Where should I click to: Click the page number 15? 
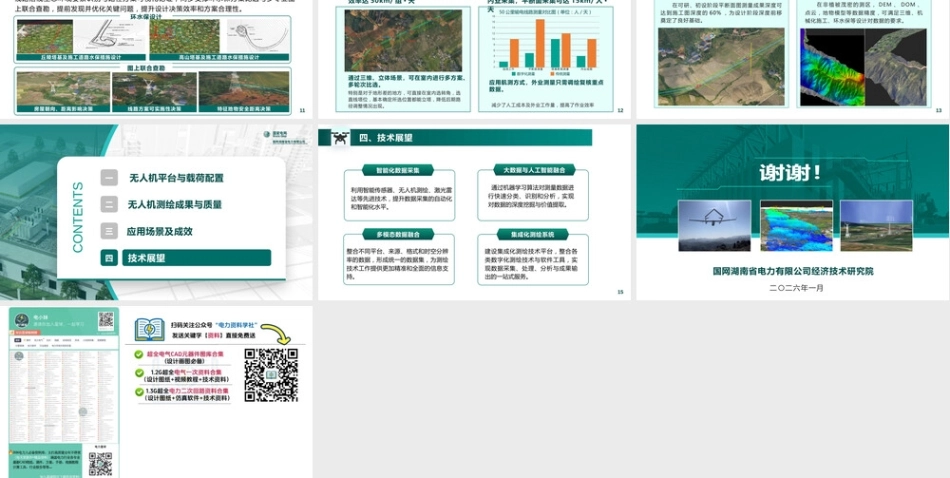pos(620,292)
